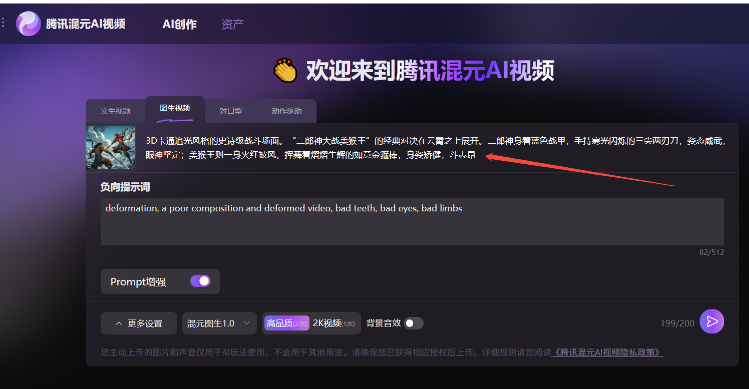
Task: Click the three-dot menu icon at left of the logo
Action: coord(3,22)
